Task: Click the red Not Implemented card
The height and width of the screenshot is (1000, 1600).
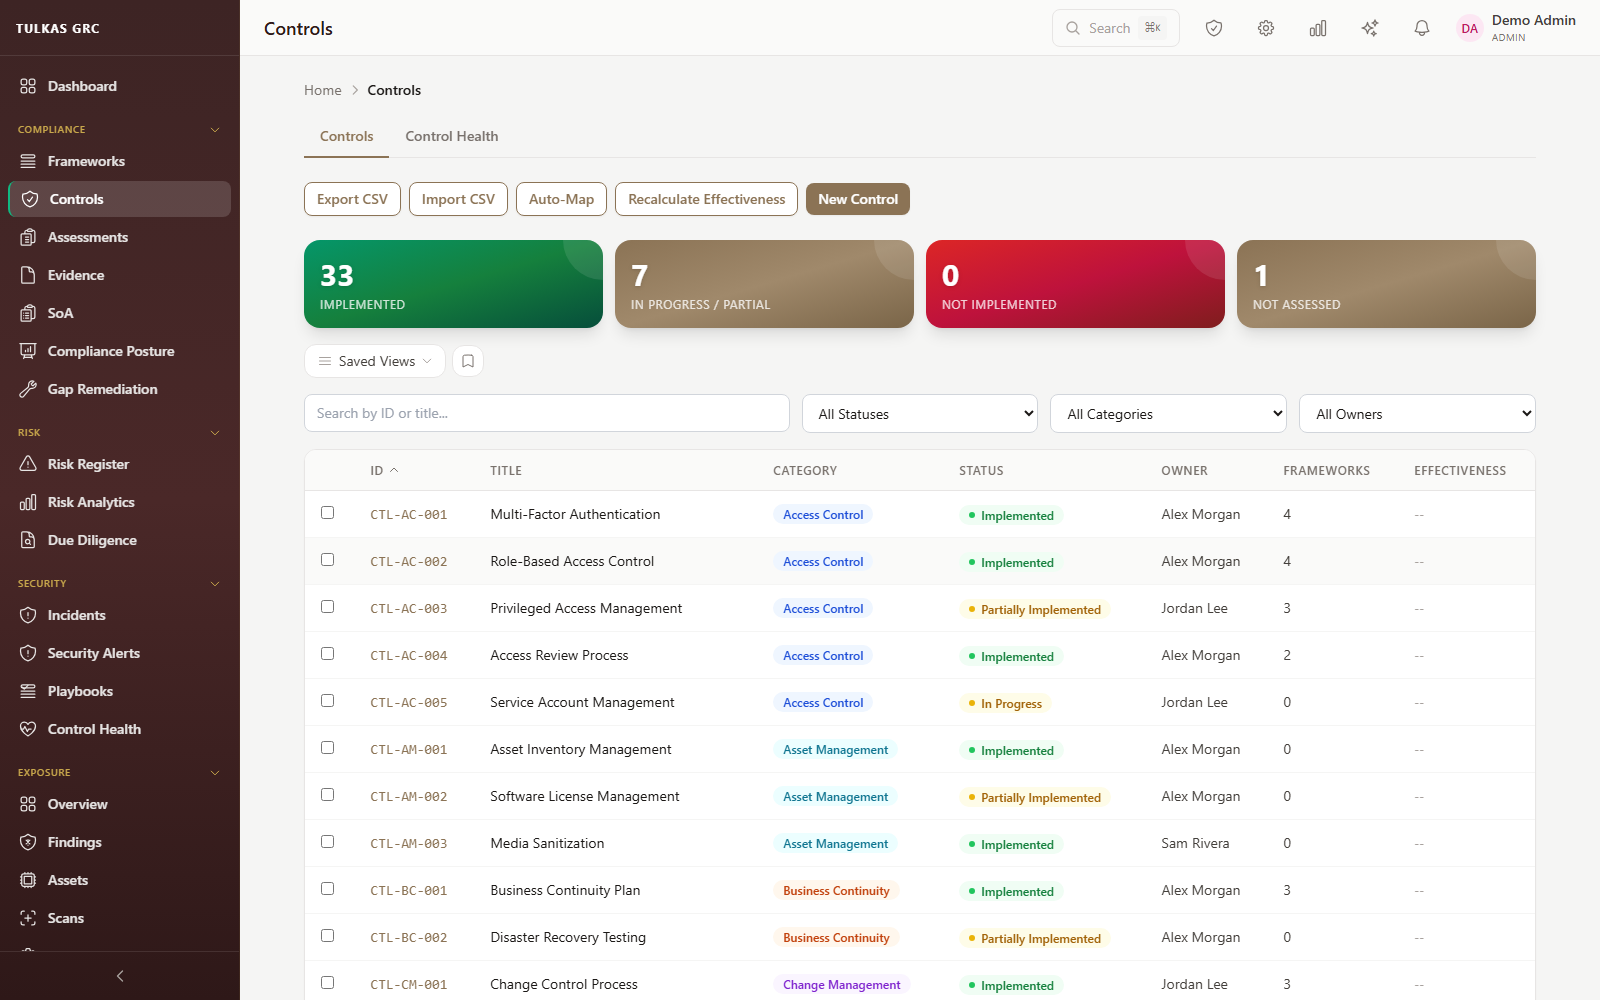Action: click(1075, 284)
